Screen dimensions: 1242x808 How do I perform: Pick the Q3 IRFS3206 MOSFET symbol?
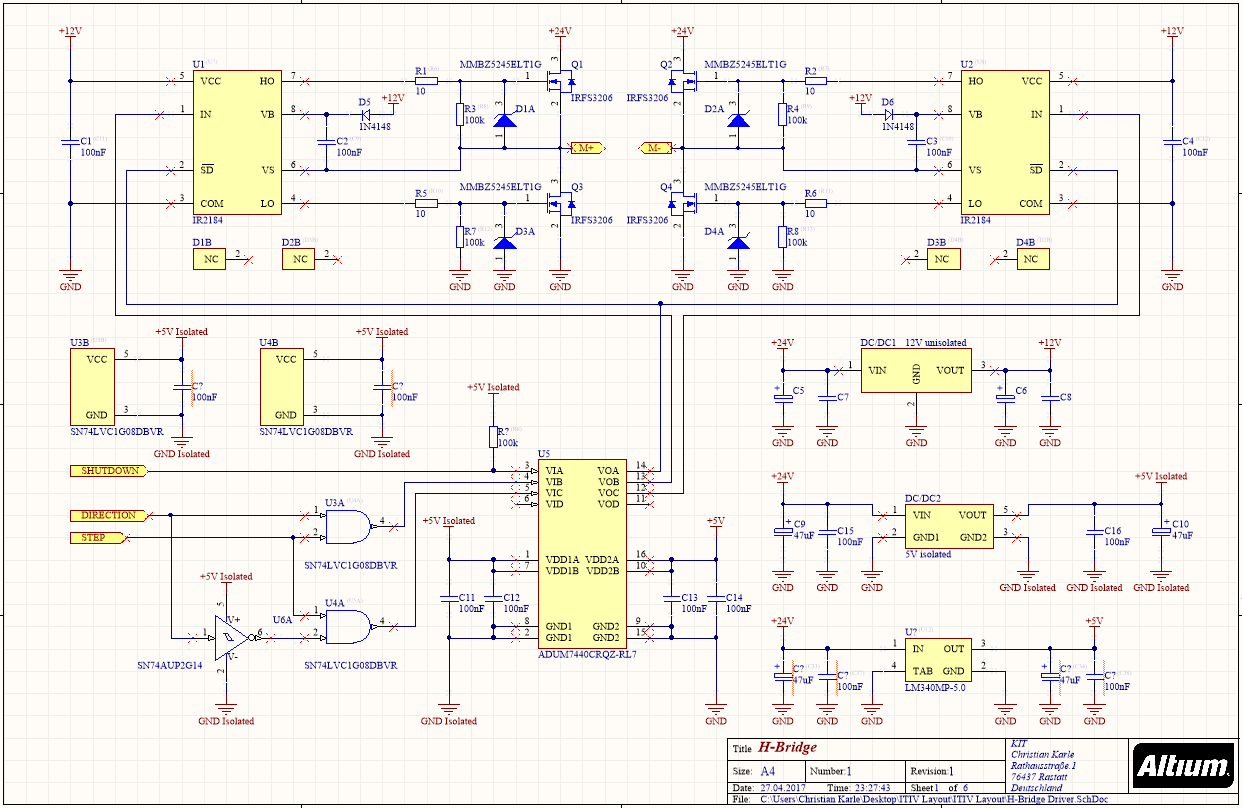tap(560, 203)
